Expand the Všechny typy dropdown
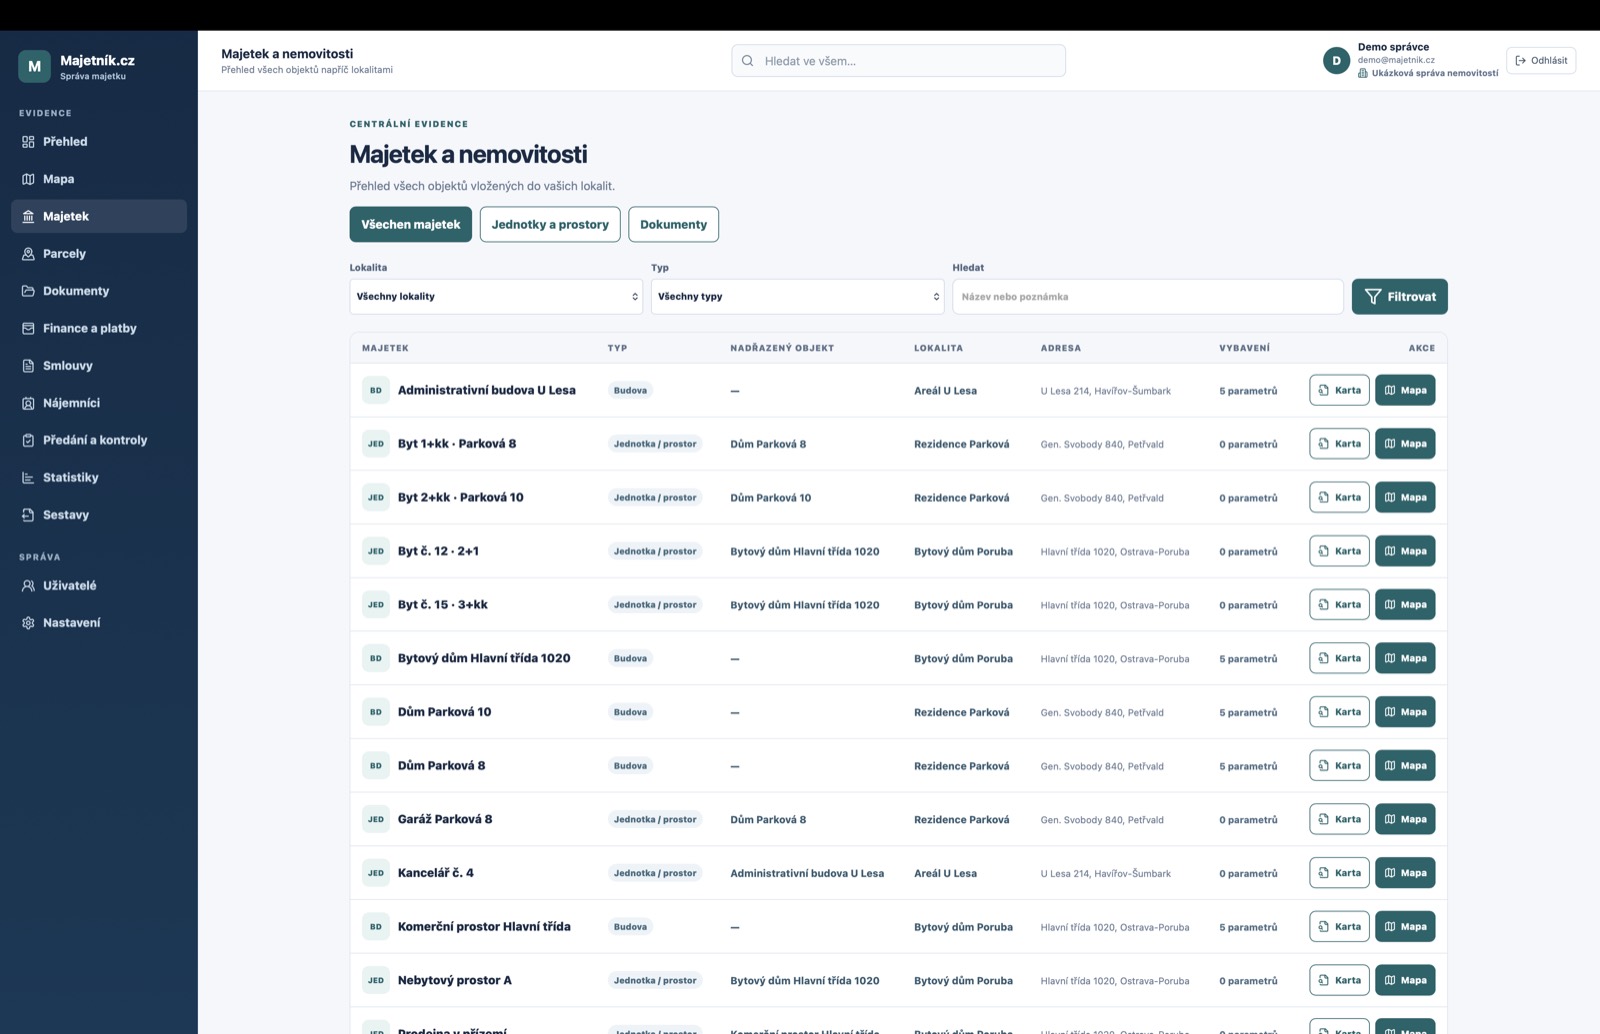The width and height of the screenshot is (1600, 1034). pyautogui.click(x=797, y=296)
